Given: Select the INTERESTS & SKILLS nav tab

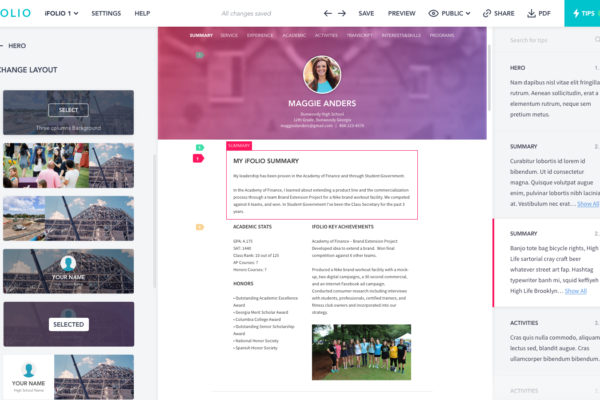Looking at the screenshot, I should click(401, 35).
